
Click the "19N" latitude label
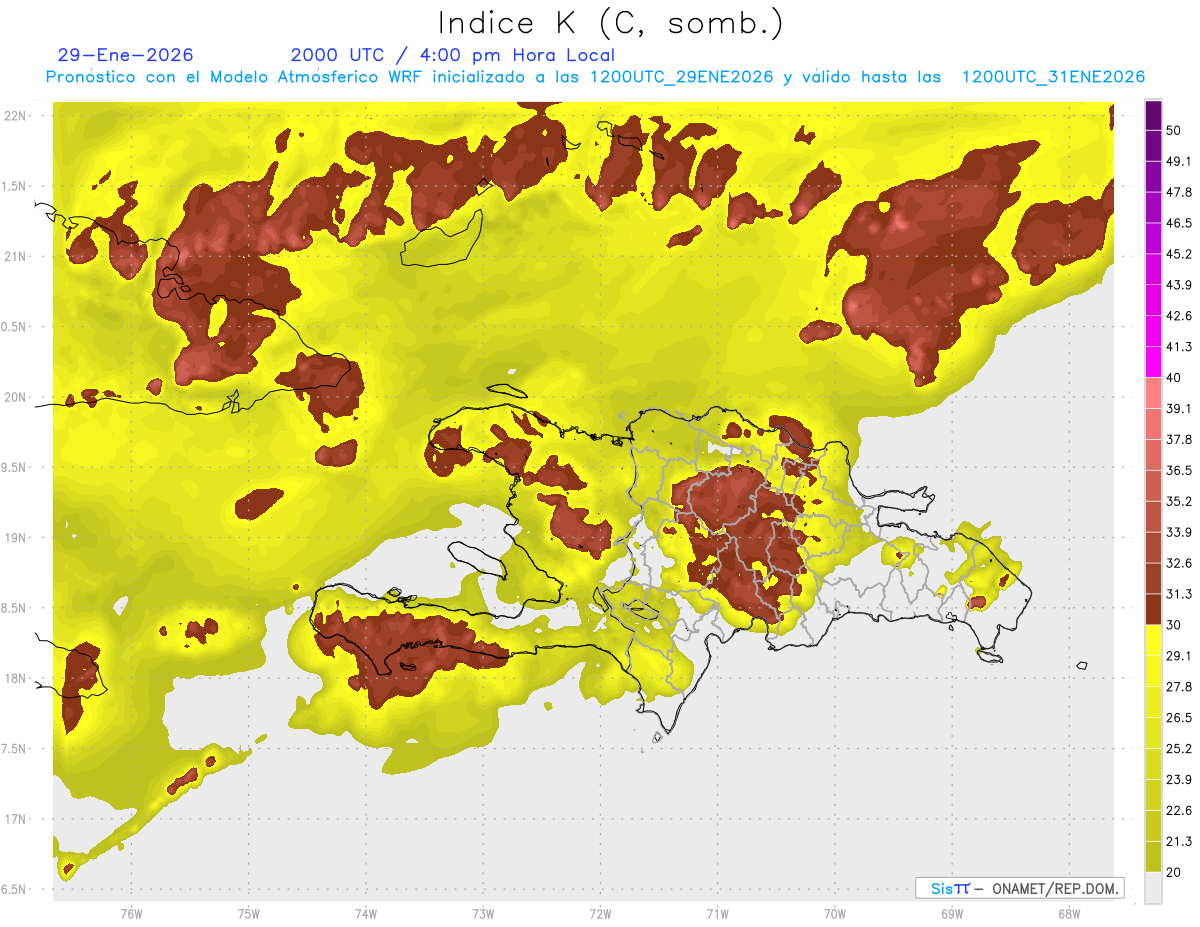coord(16,537)
